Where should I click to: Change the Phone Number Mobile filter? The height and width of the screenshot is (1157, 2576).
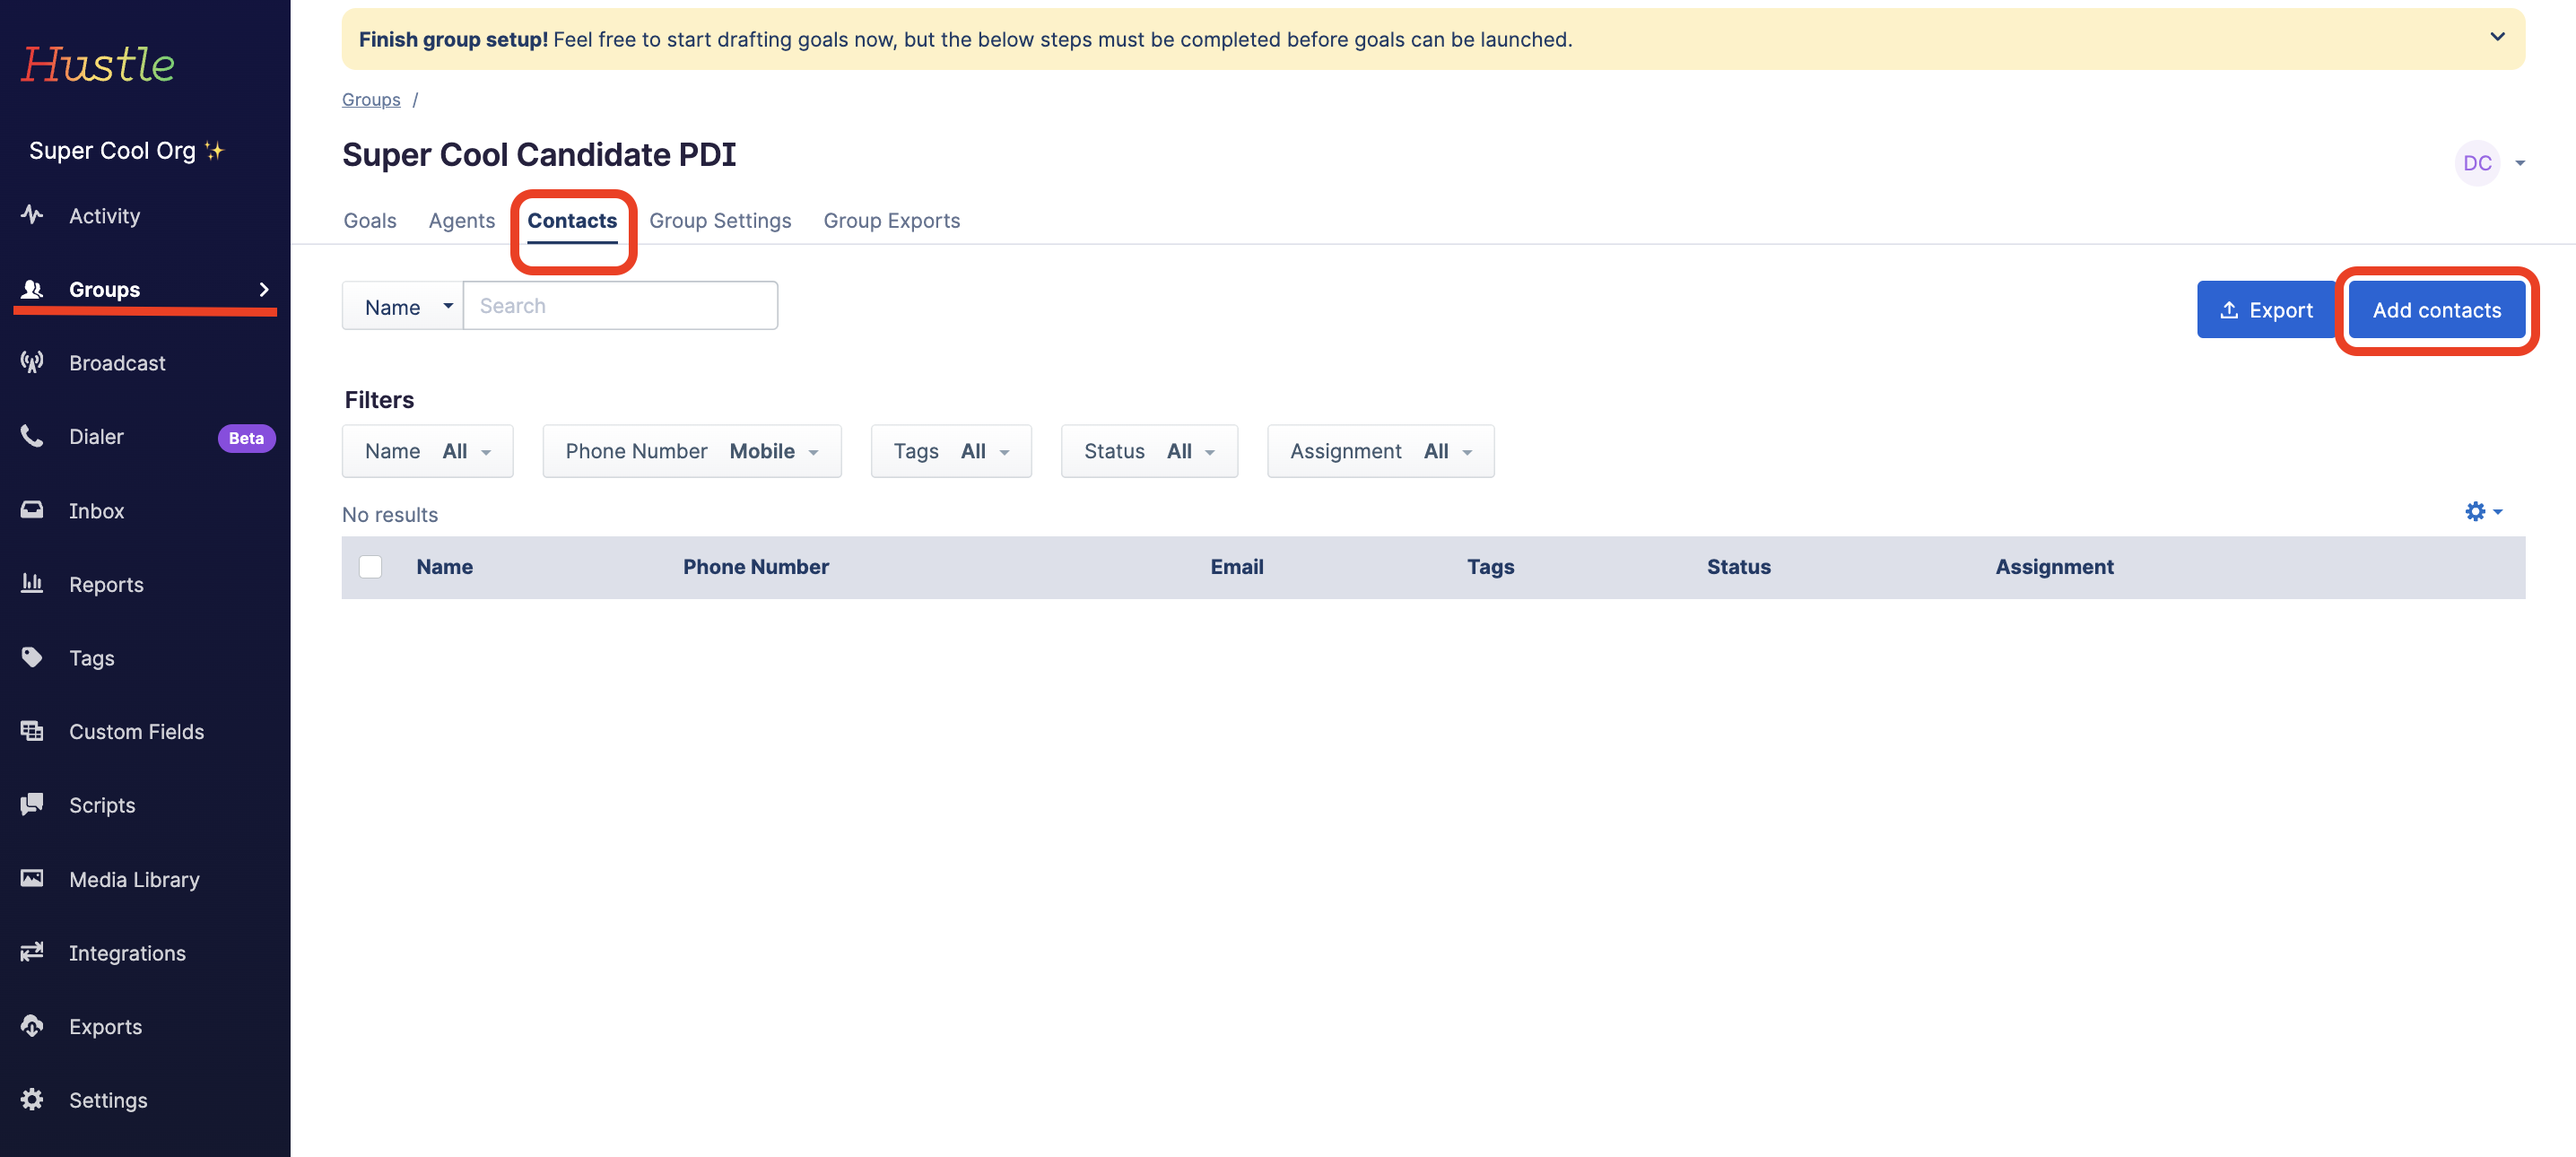[x=691, y=451]
